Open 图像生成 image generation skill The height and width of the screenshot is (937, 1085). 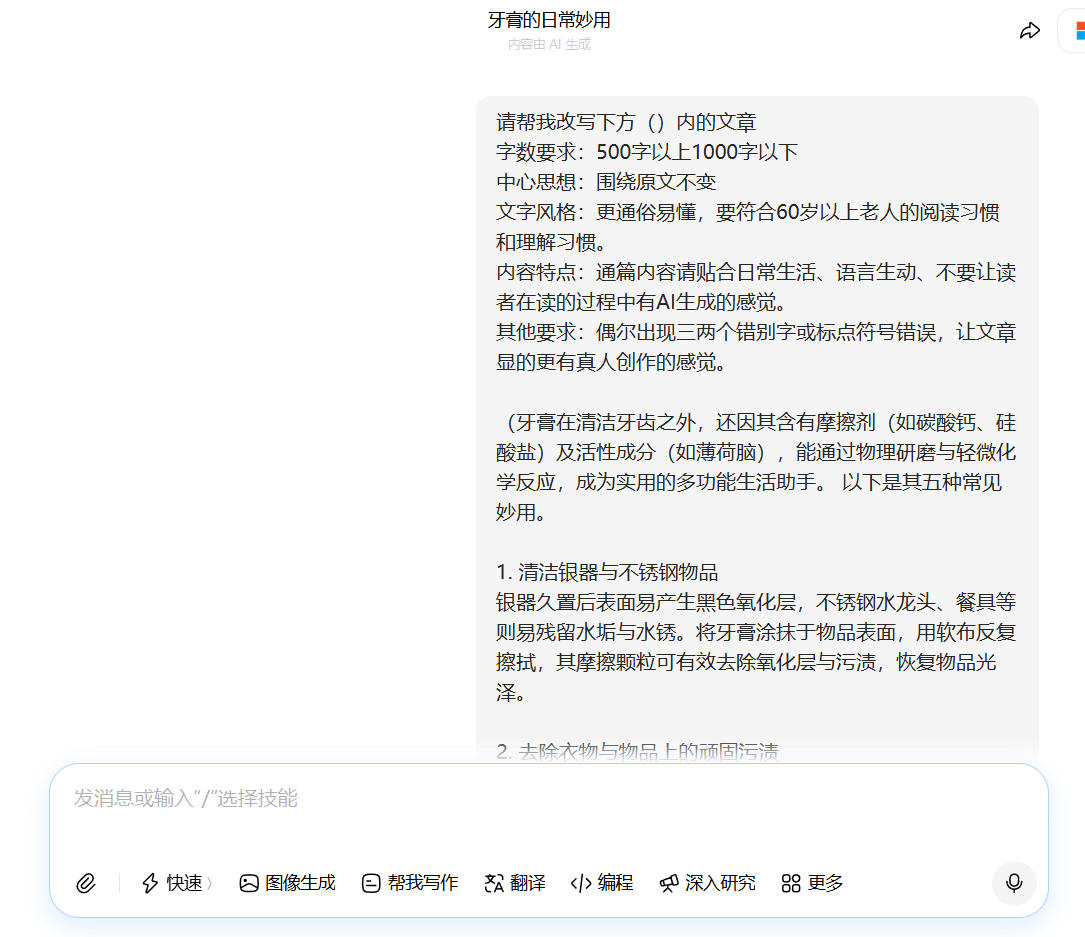[287, 883]
